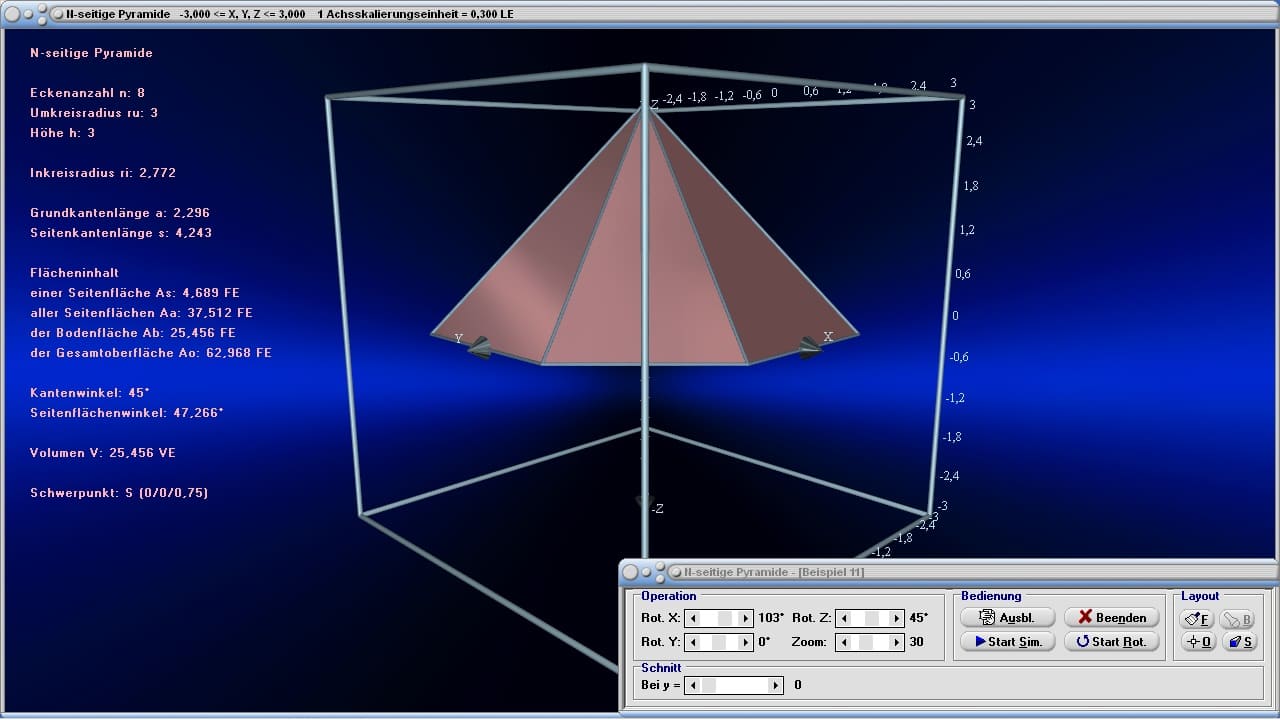Click the -Z axis arrow cone

(644, 502)
